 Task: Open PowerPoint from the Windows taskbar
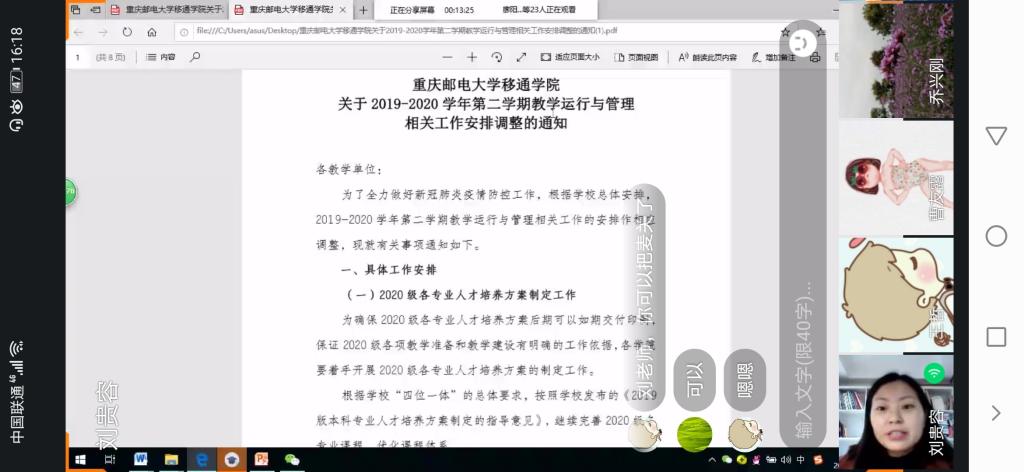point(261,459)
